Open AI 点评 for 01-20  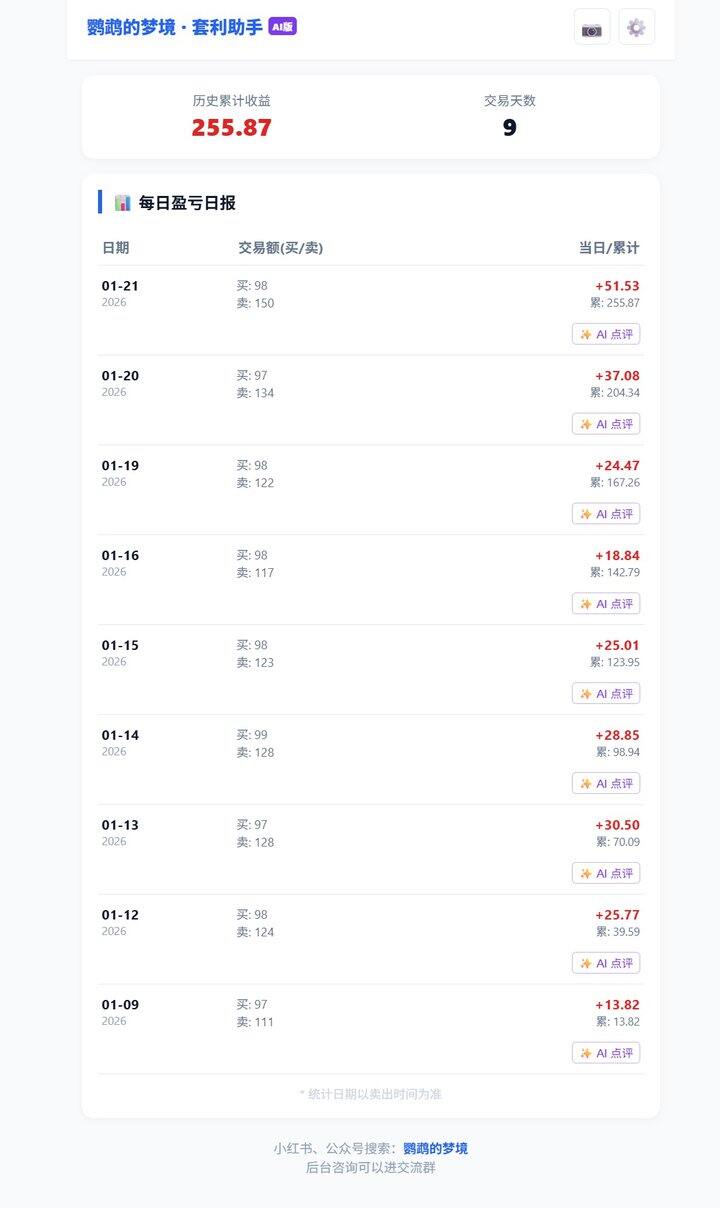point(606,424)
